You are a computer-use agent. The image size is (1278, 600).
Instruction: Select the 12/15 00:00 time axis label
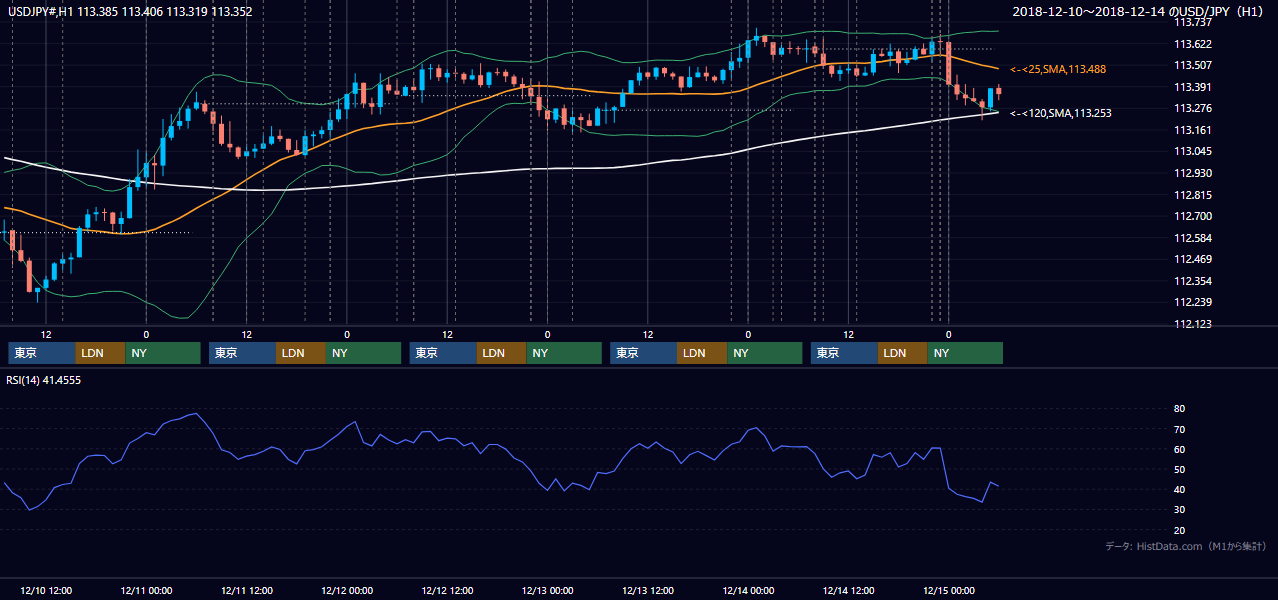(x=948, y=590)
